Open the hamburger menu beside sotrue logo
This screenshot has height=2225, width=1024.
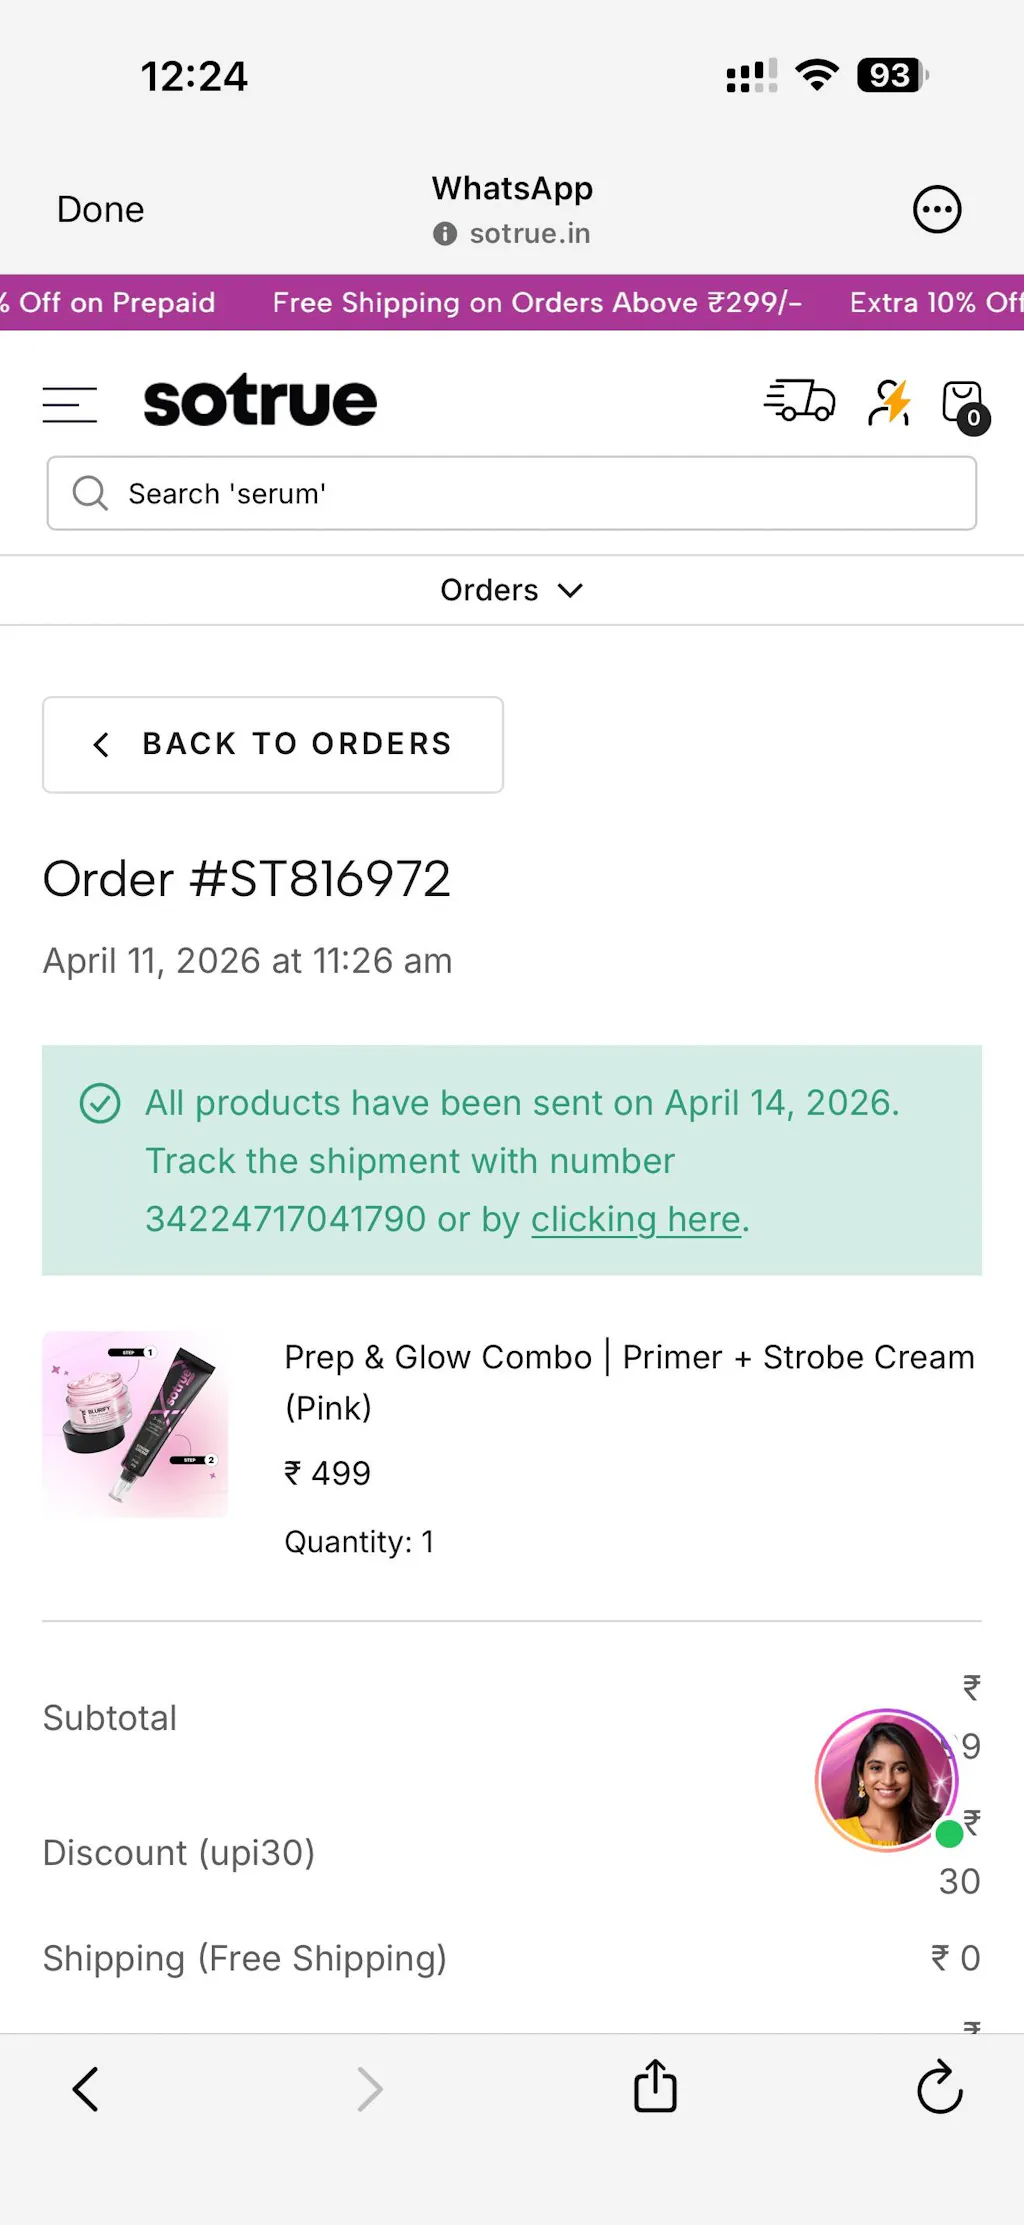pyautogui.click(x=70, y=404)
